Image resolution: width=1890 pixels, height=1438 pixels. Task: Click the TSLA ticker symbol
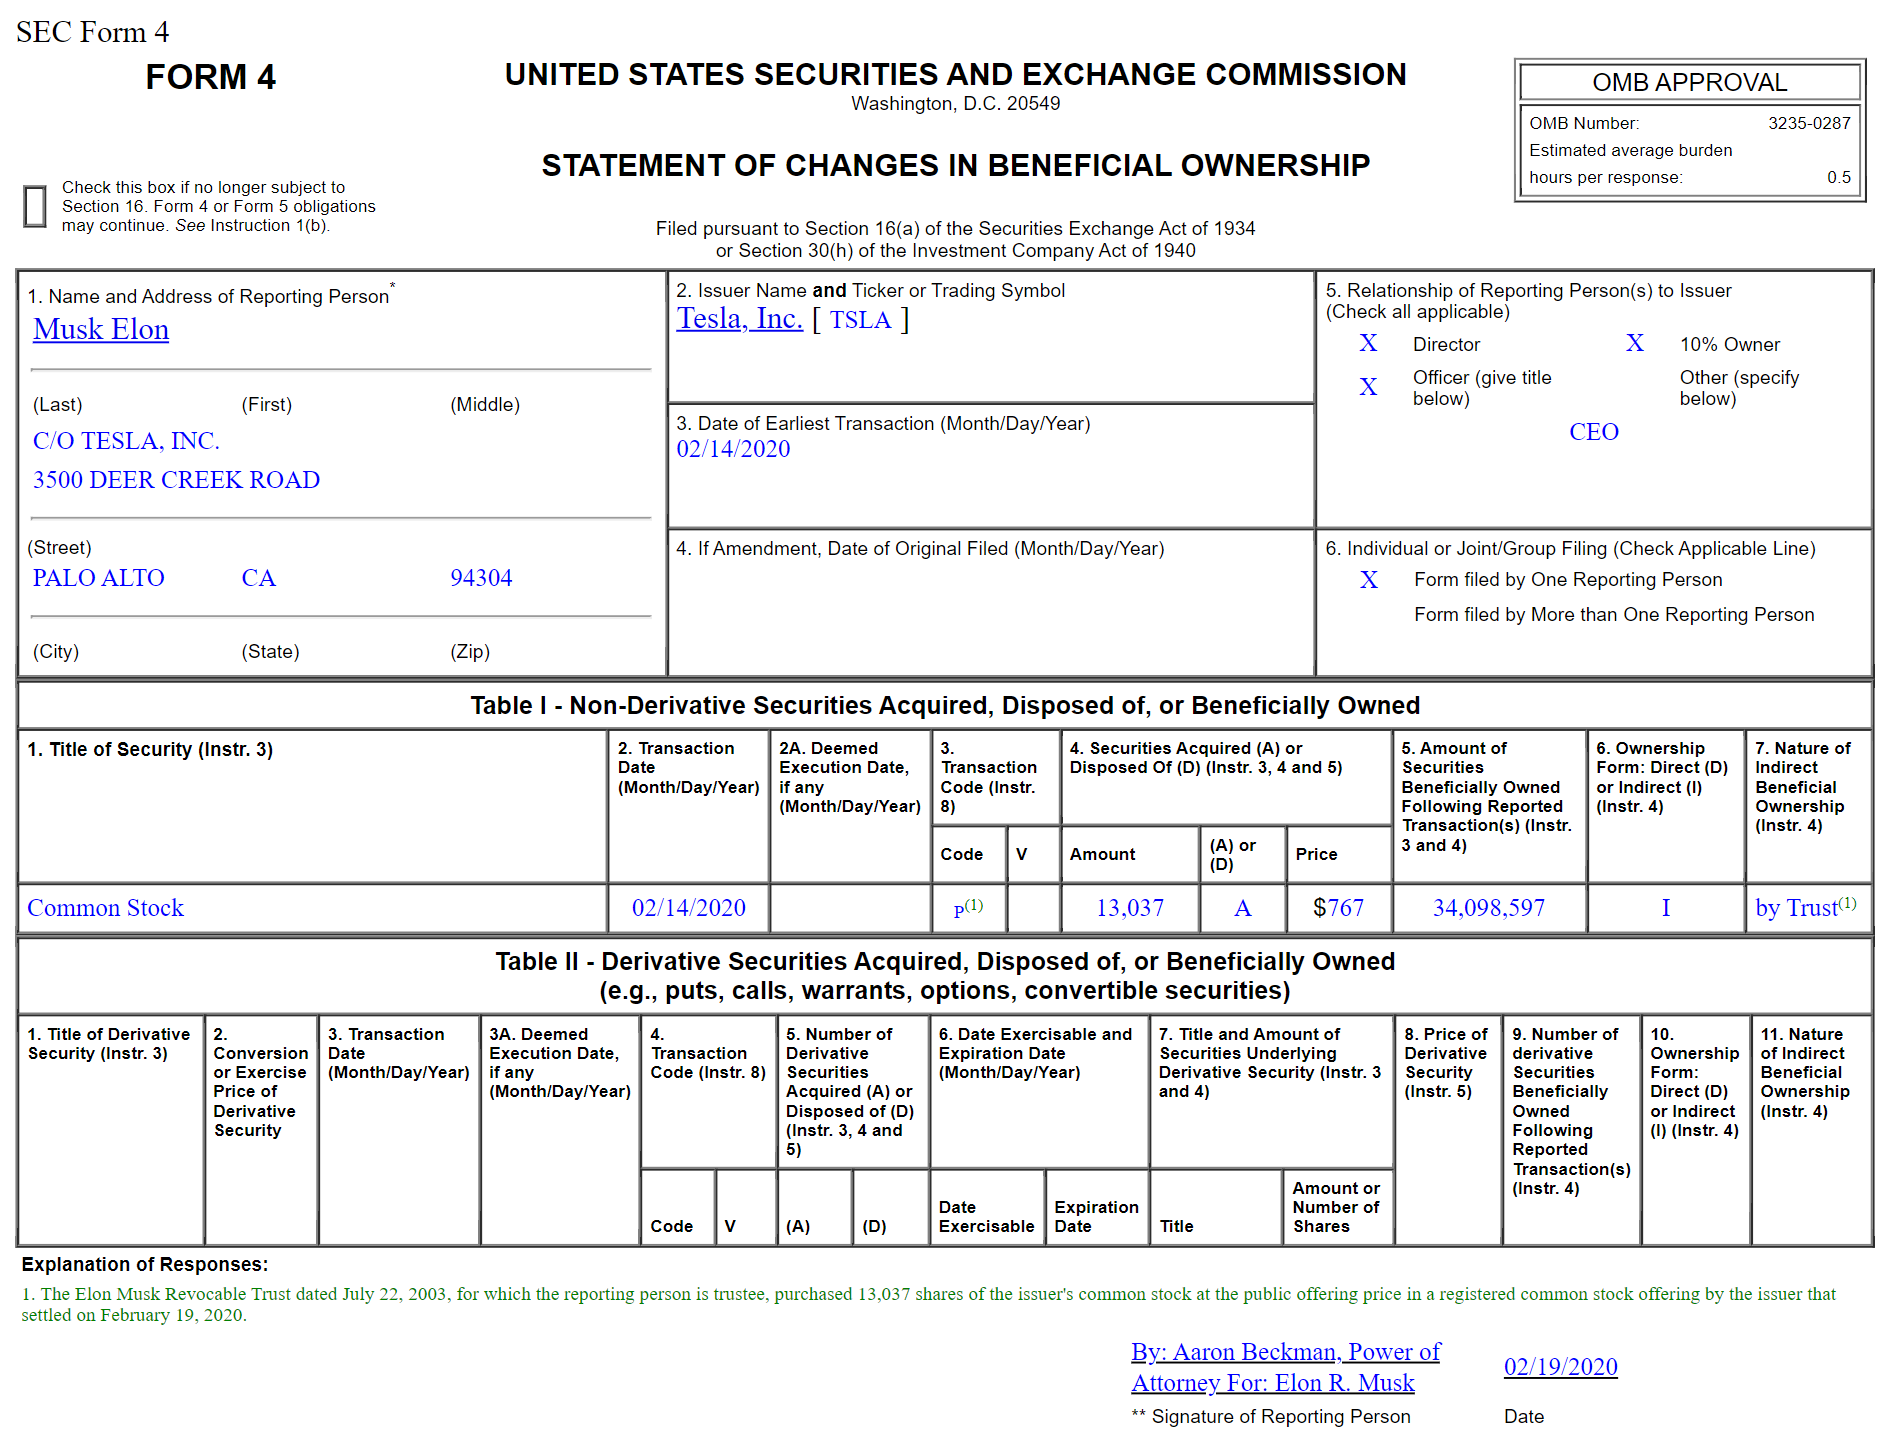(860, 320)
